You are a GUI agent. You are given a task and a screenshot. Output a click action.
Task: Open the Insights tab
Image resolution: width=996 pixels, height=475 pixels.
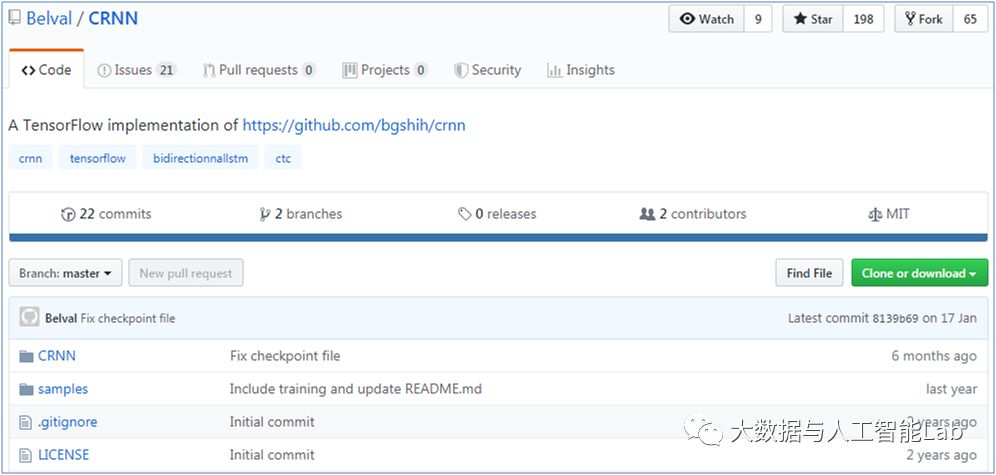click(x=581, y=70)
